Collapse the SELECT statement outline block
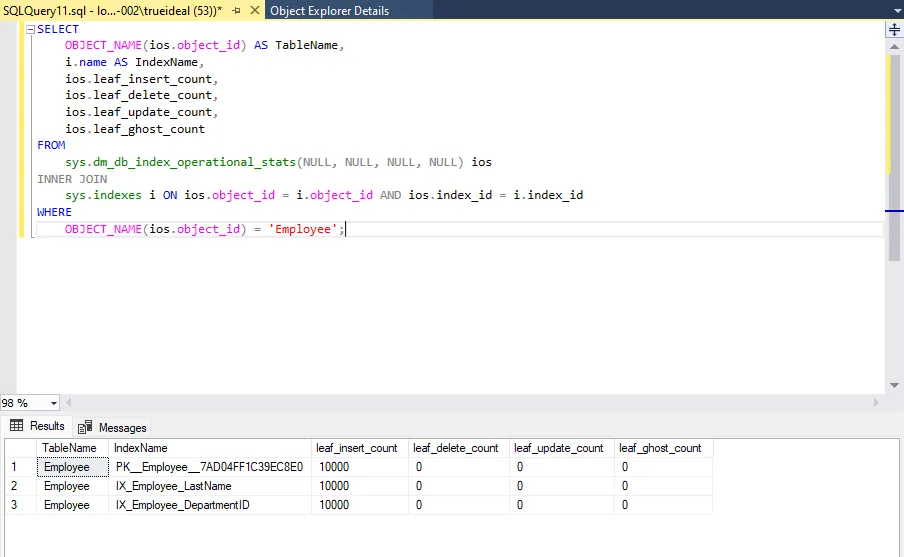The image size is (904, 557). (29, 30)
